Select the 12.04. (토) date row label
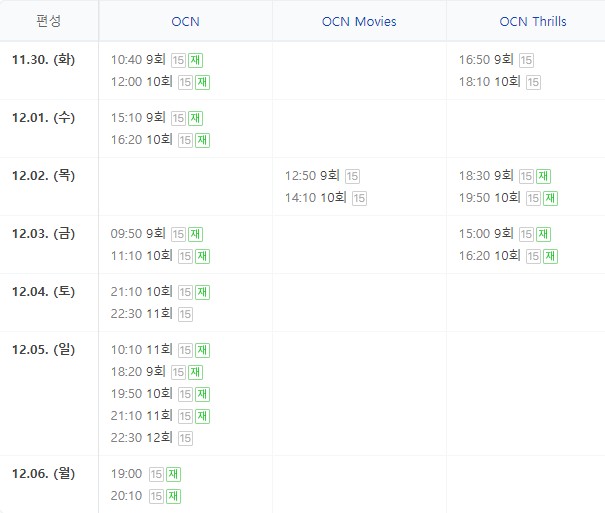Image resolution: width=605 pixels, height=513 pixels. (x=43, y=292)
